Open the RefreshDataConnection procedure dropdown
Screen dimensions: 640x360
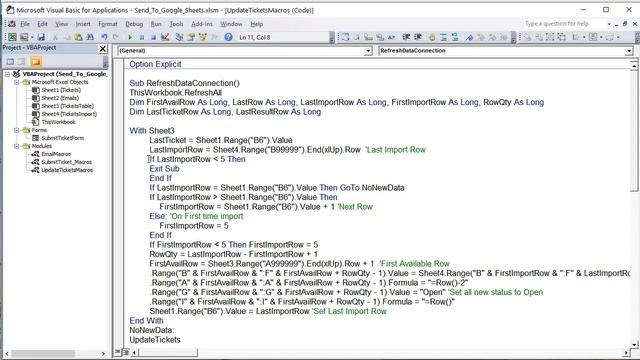pyautogui.click(x=629, y=51)
